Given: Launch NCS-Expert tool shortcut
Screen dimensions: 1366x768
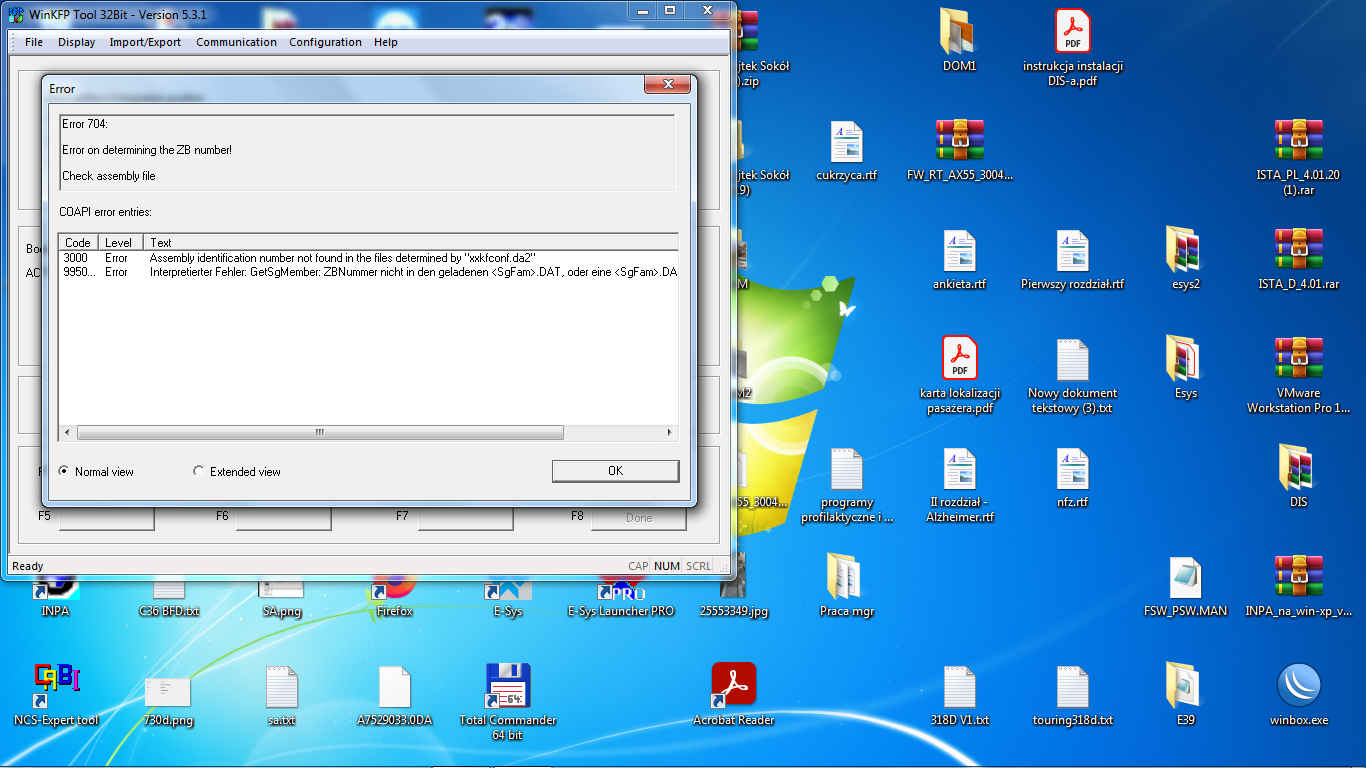Looking at the screenshot, I should click(56, 686).
